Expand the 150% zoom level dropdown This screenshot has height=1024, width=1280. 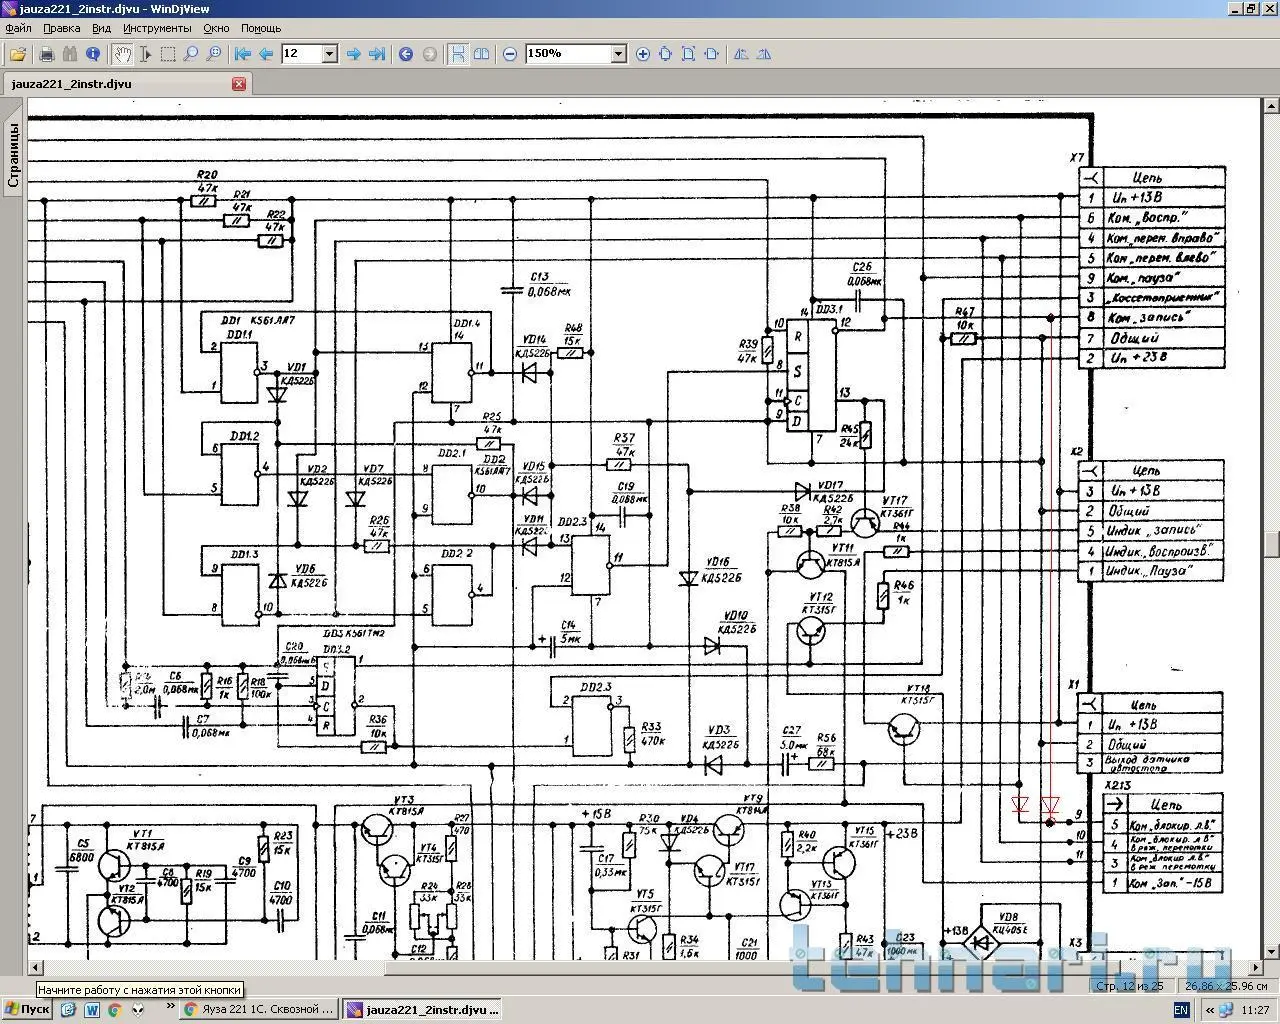click(x=618, y=54)
